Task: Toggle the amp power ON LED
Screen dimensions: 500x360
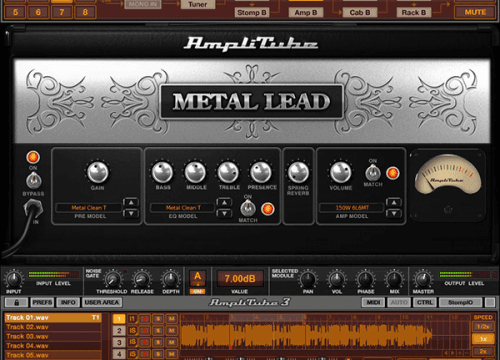Action: 33,157
